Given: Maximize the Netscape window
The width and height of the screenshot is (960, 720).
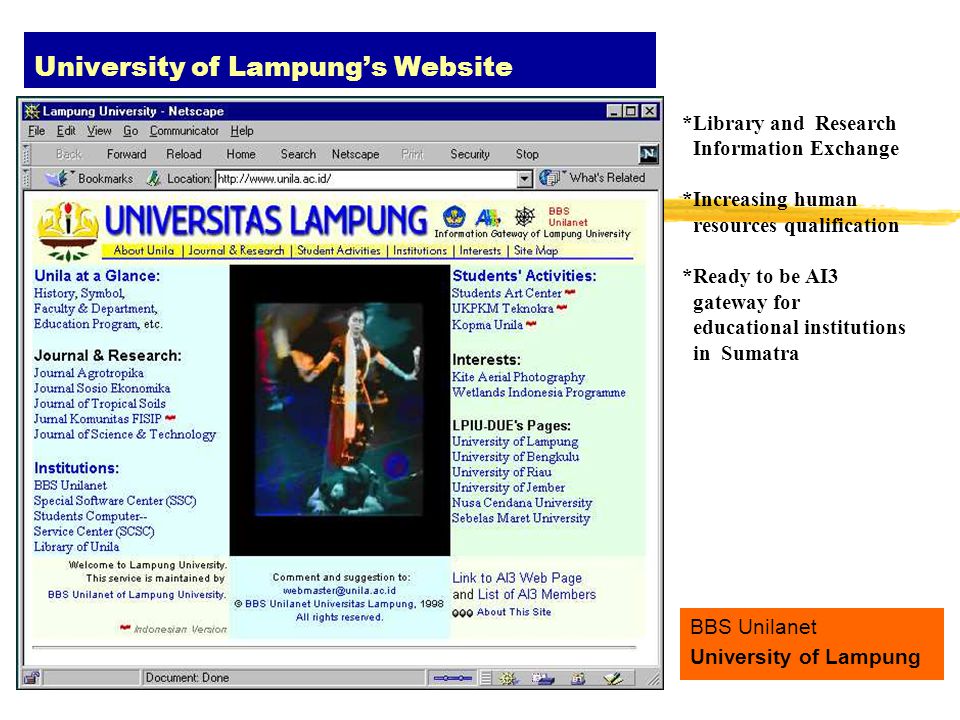Looking at the screenshot, I should [x=631, y=111].
